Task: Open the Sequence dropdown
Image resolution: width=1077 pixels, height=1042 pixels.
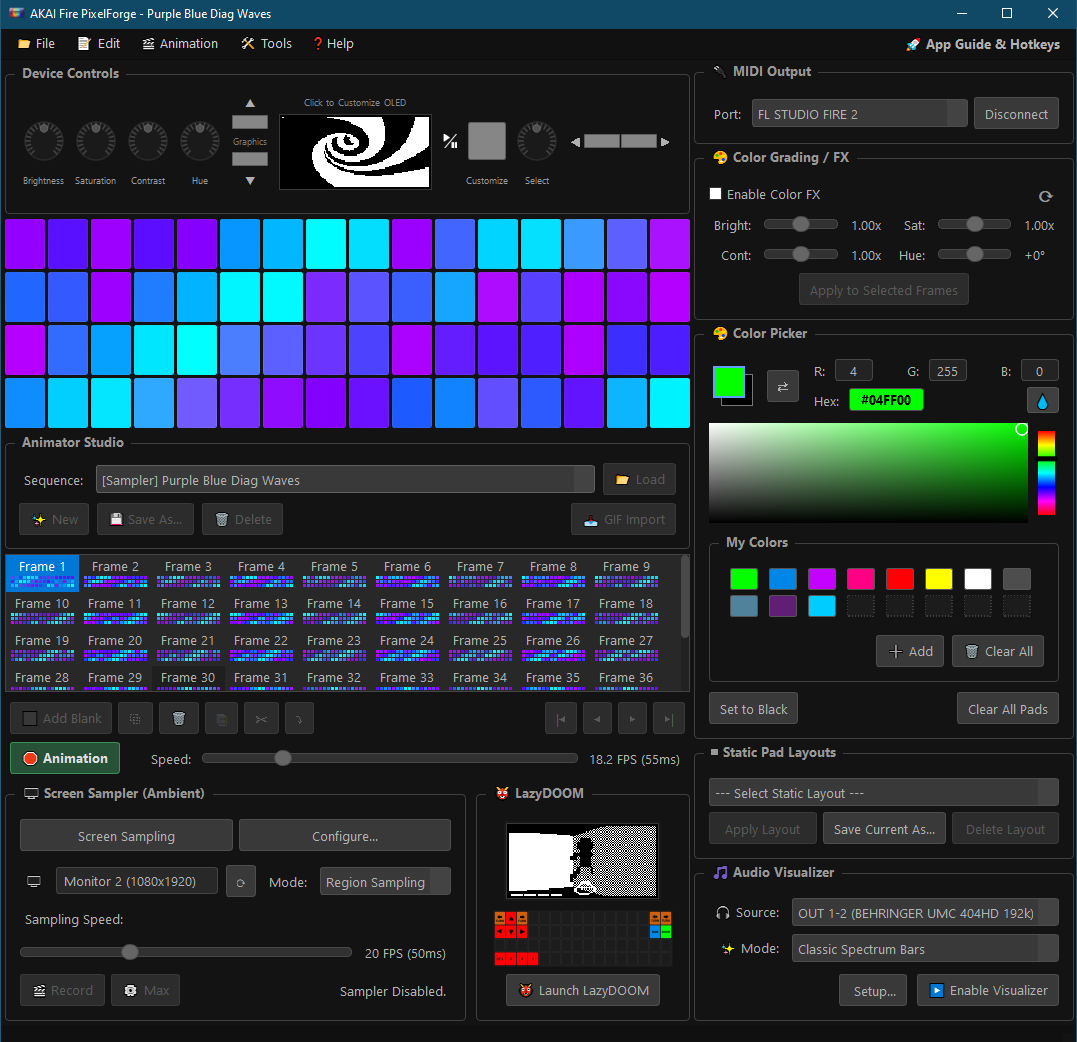Action: 345,479
